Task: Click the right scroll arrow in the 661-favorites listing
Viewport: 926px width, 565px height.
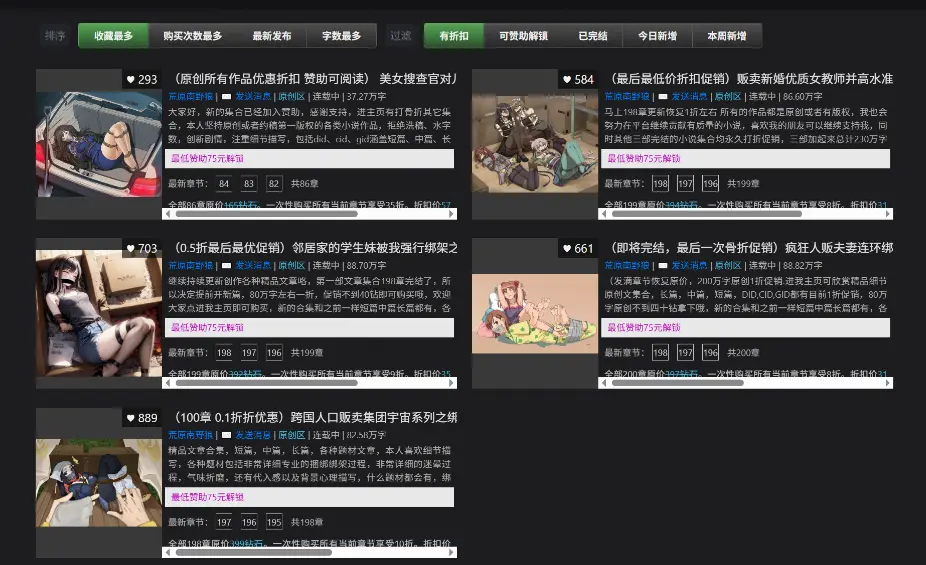Action: [x=887, y=382]
